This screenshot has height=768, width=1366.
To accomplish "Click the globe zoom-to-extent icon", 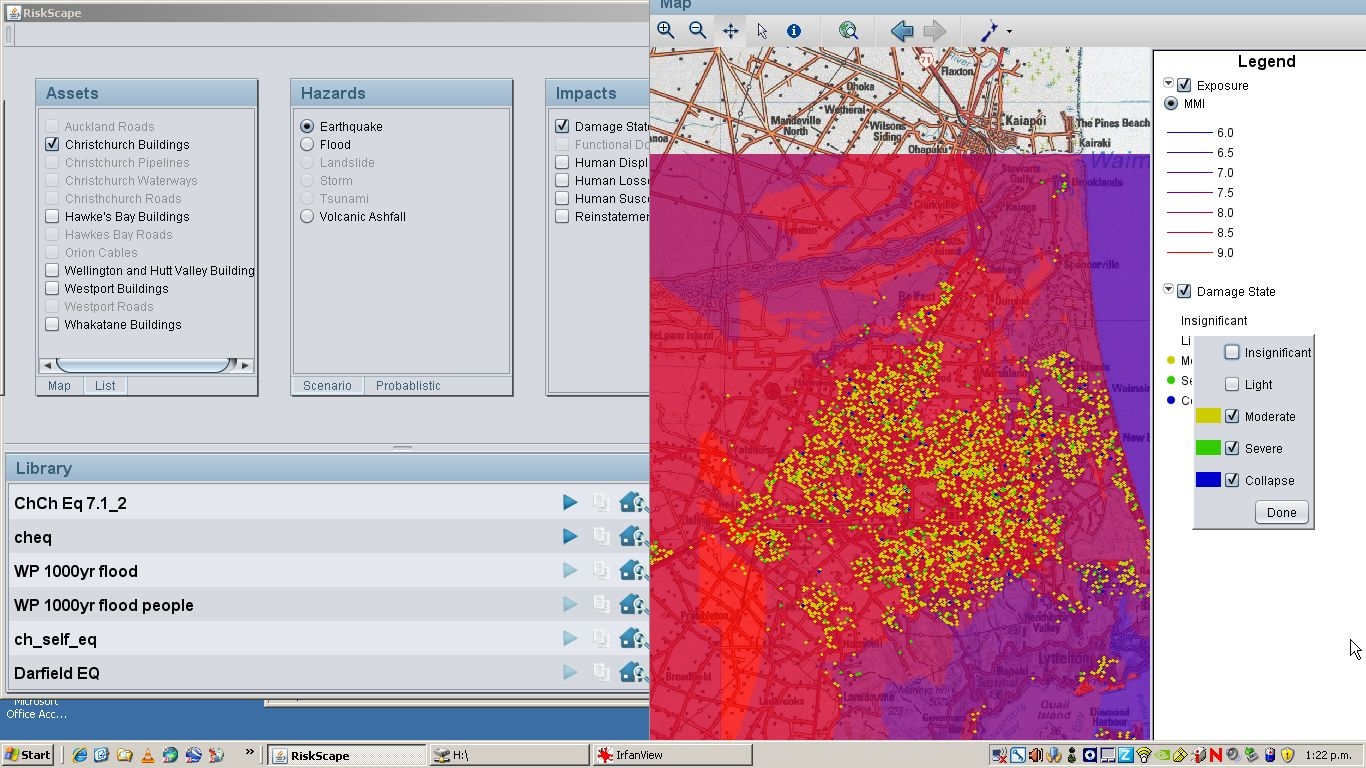I will pyautogui.click(x=848, y=31).
